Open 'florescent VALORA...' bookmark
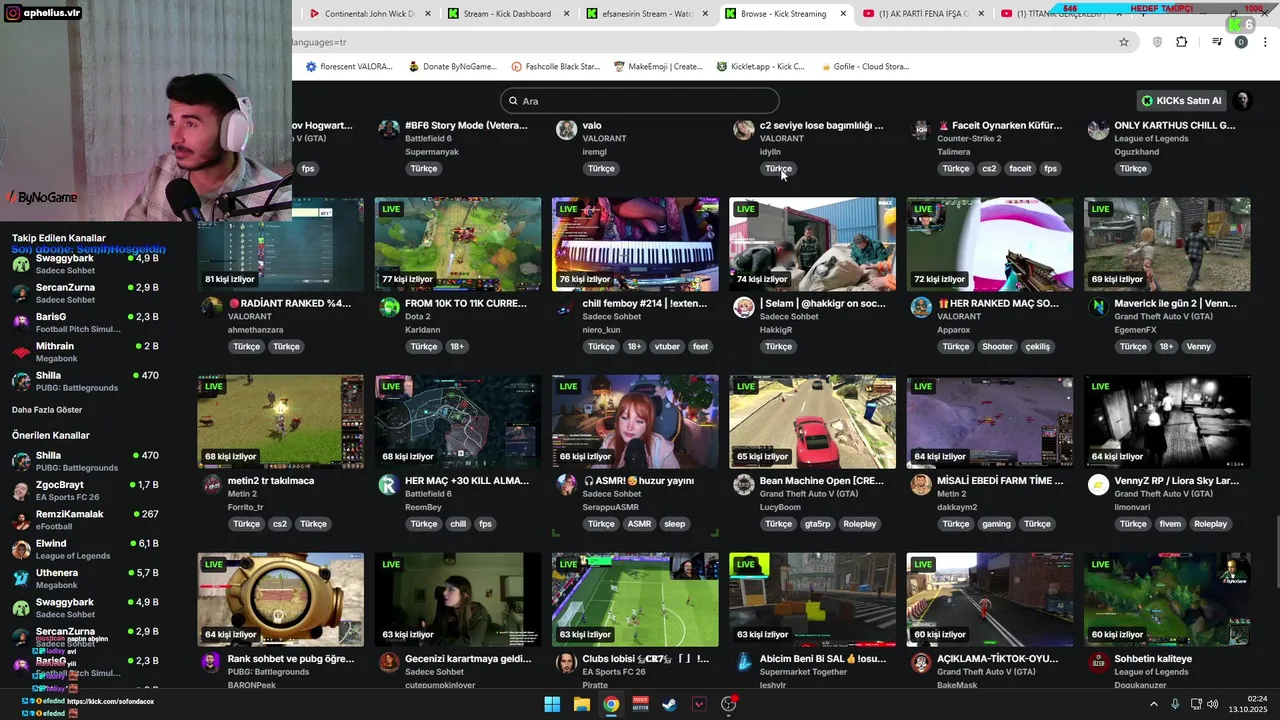This screenshot has width=1280, height=720. [349, 67]
